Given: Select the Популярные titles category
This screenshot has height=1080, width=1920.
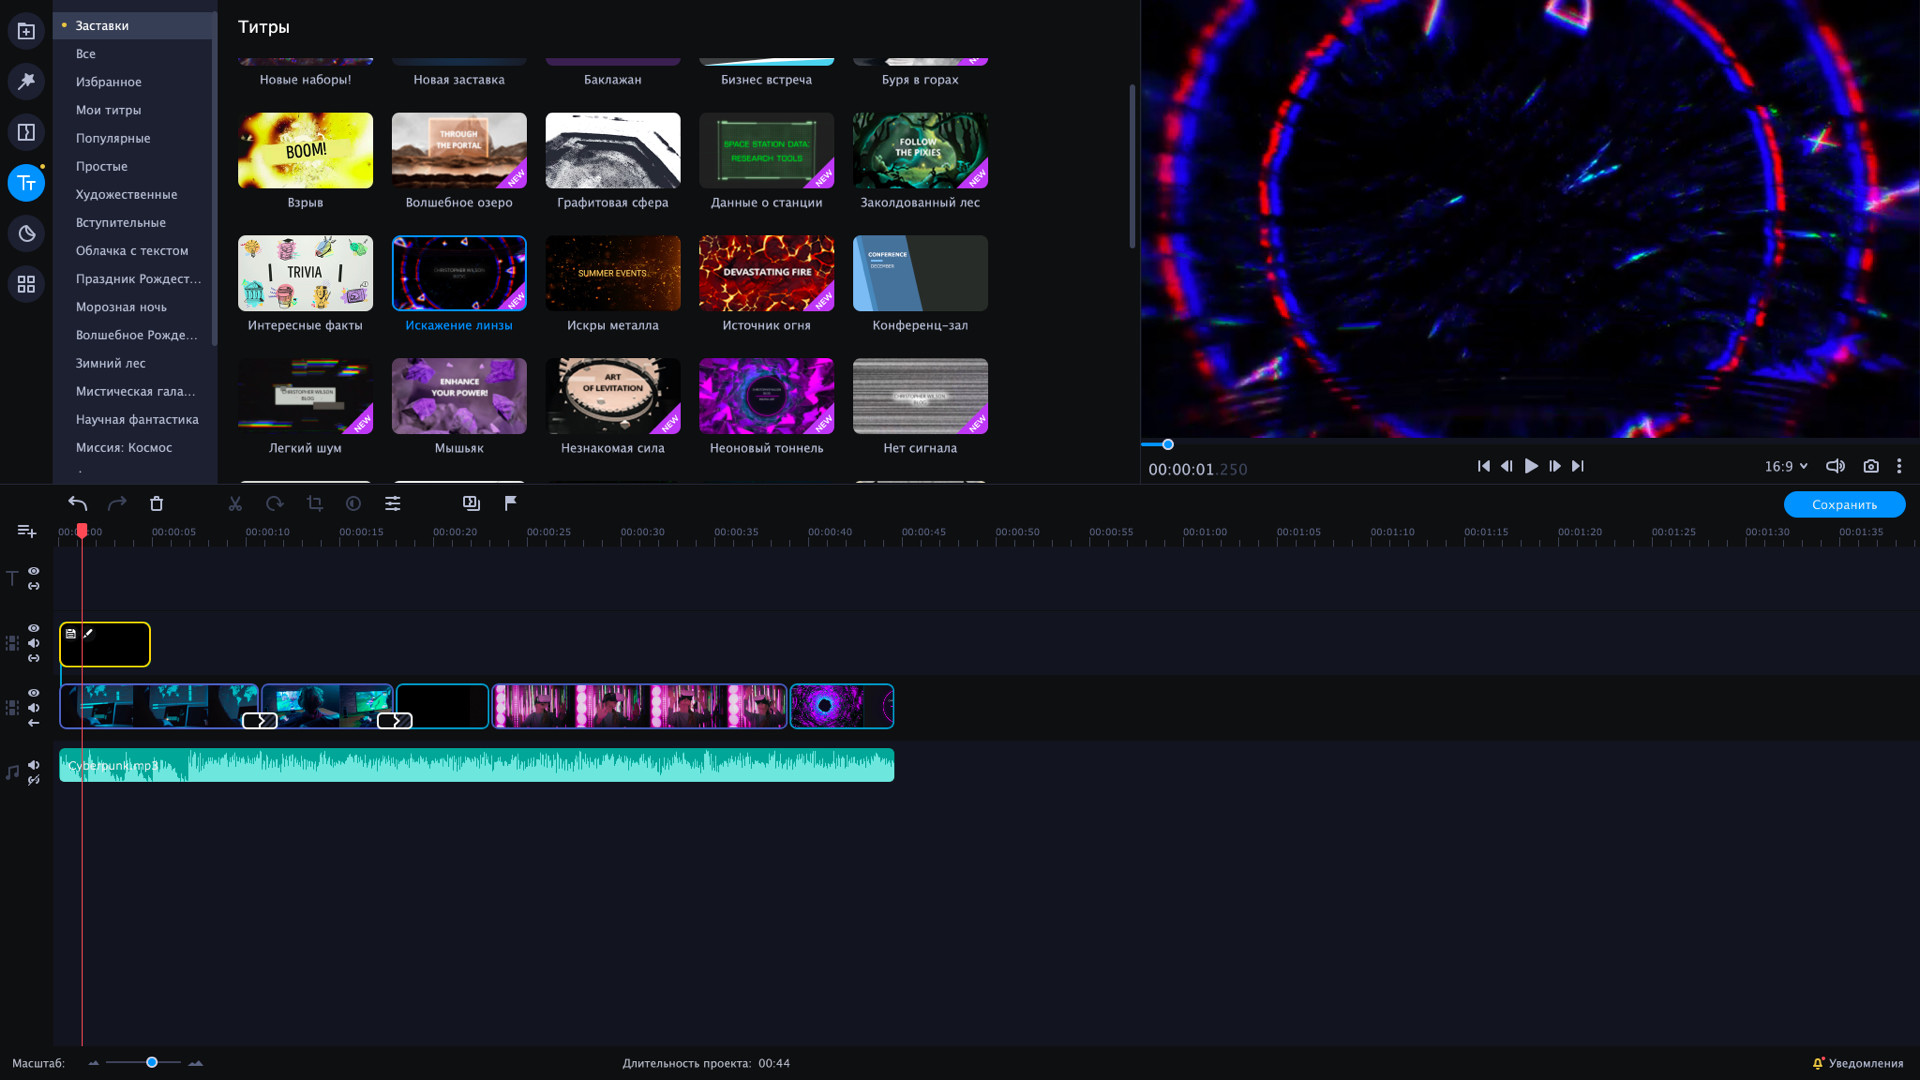Looking at the screenshot, I should [x=113, y=138].
